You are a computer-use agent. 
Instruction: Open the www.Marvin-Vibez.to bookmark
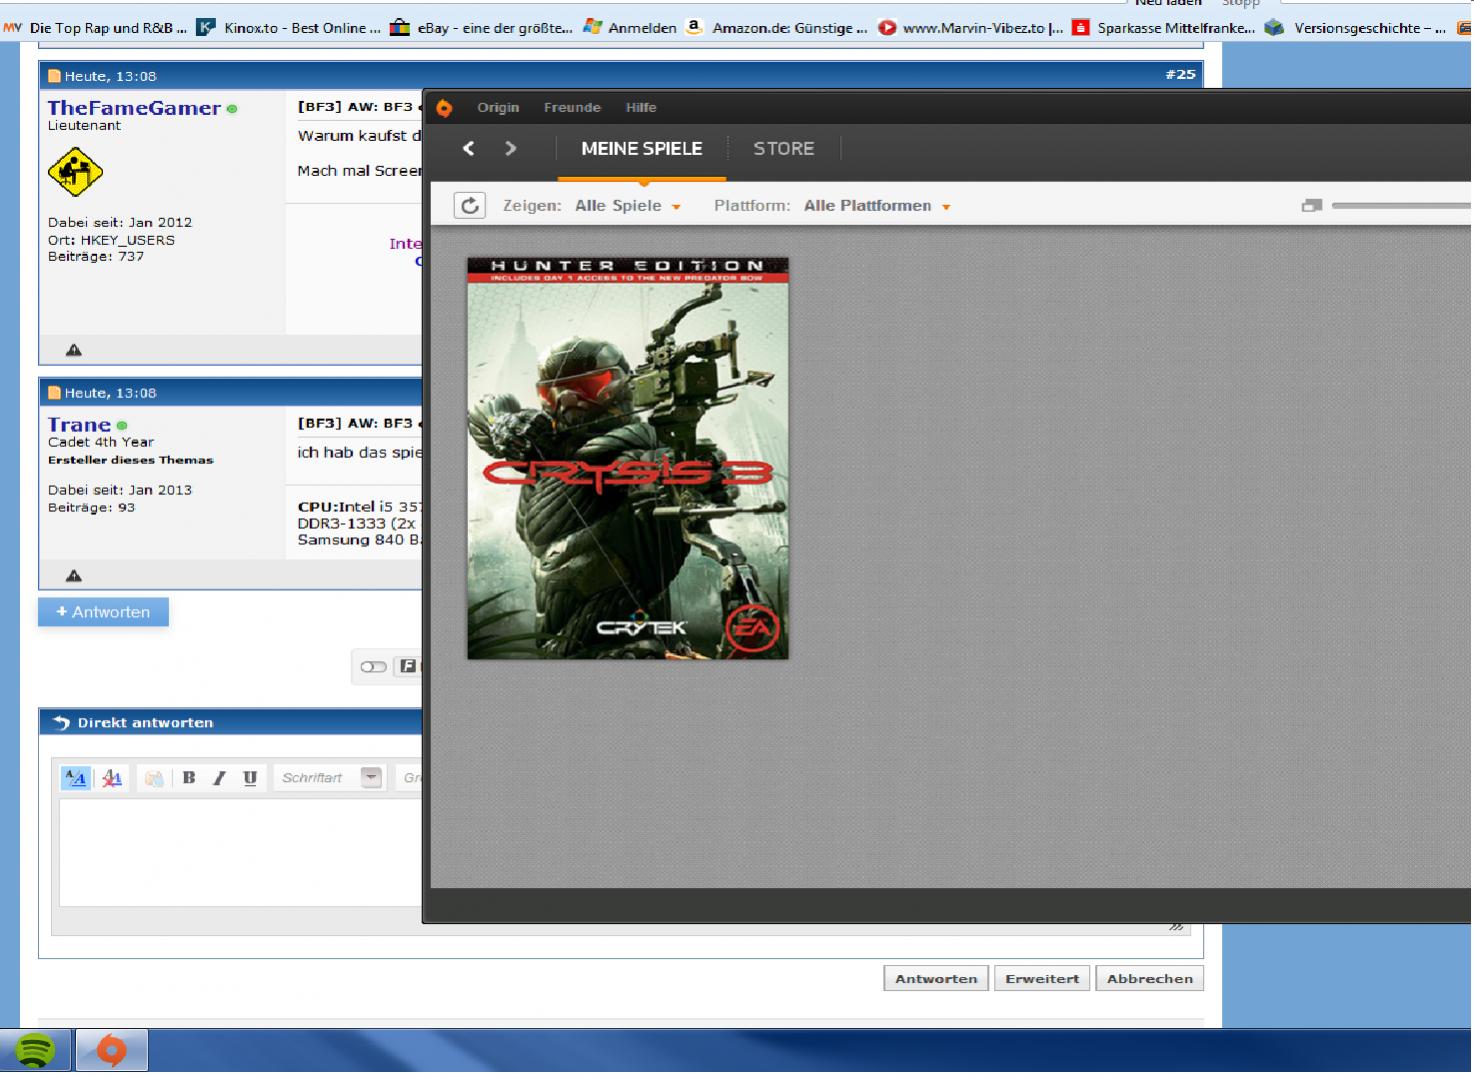coord(971,28)
